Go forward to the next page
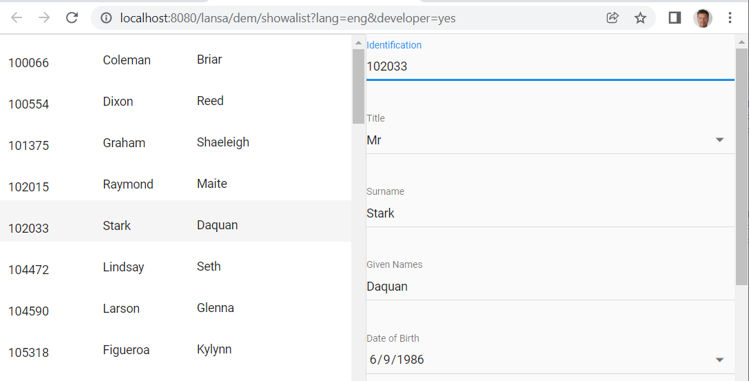Screen dimensions: 750x381 tap(44, 18)
